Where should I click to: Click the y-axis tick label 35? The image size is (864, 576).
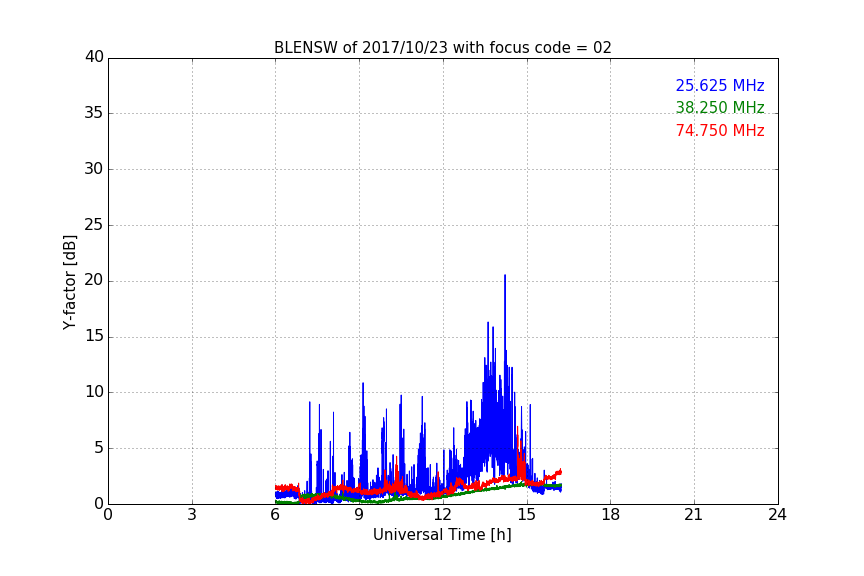click(94, 113)
